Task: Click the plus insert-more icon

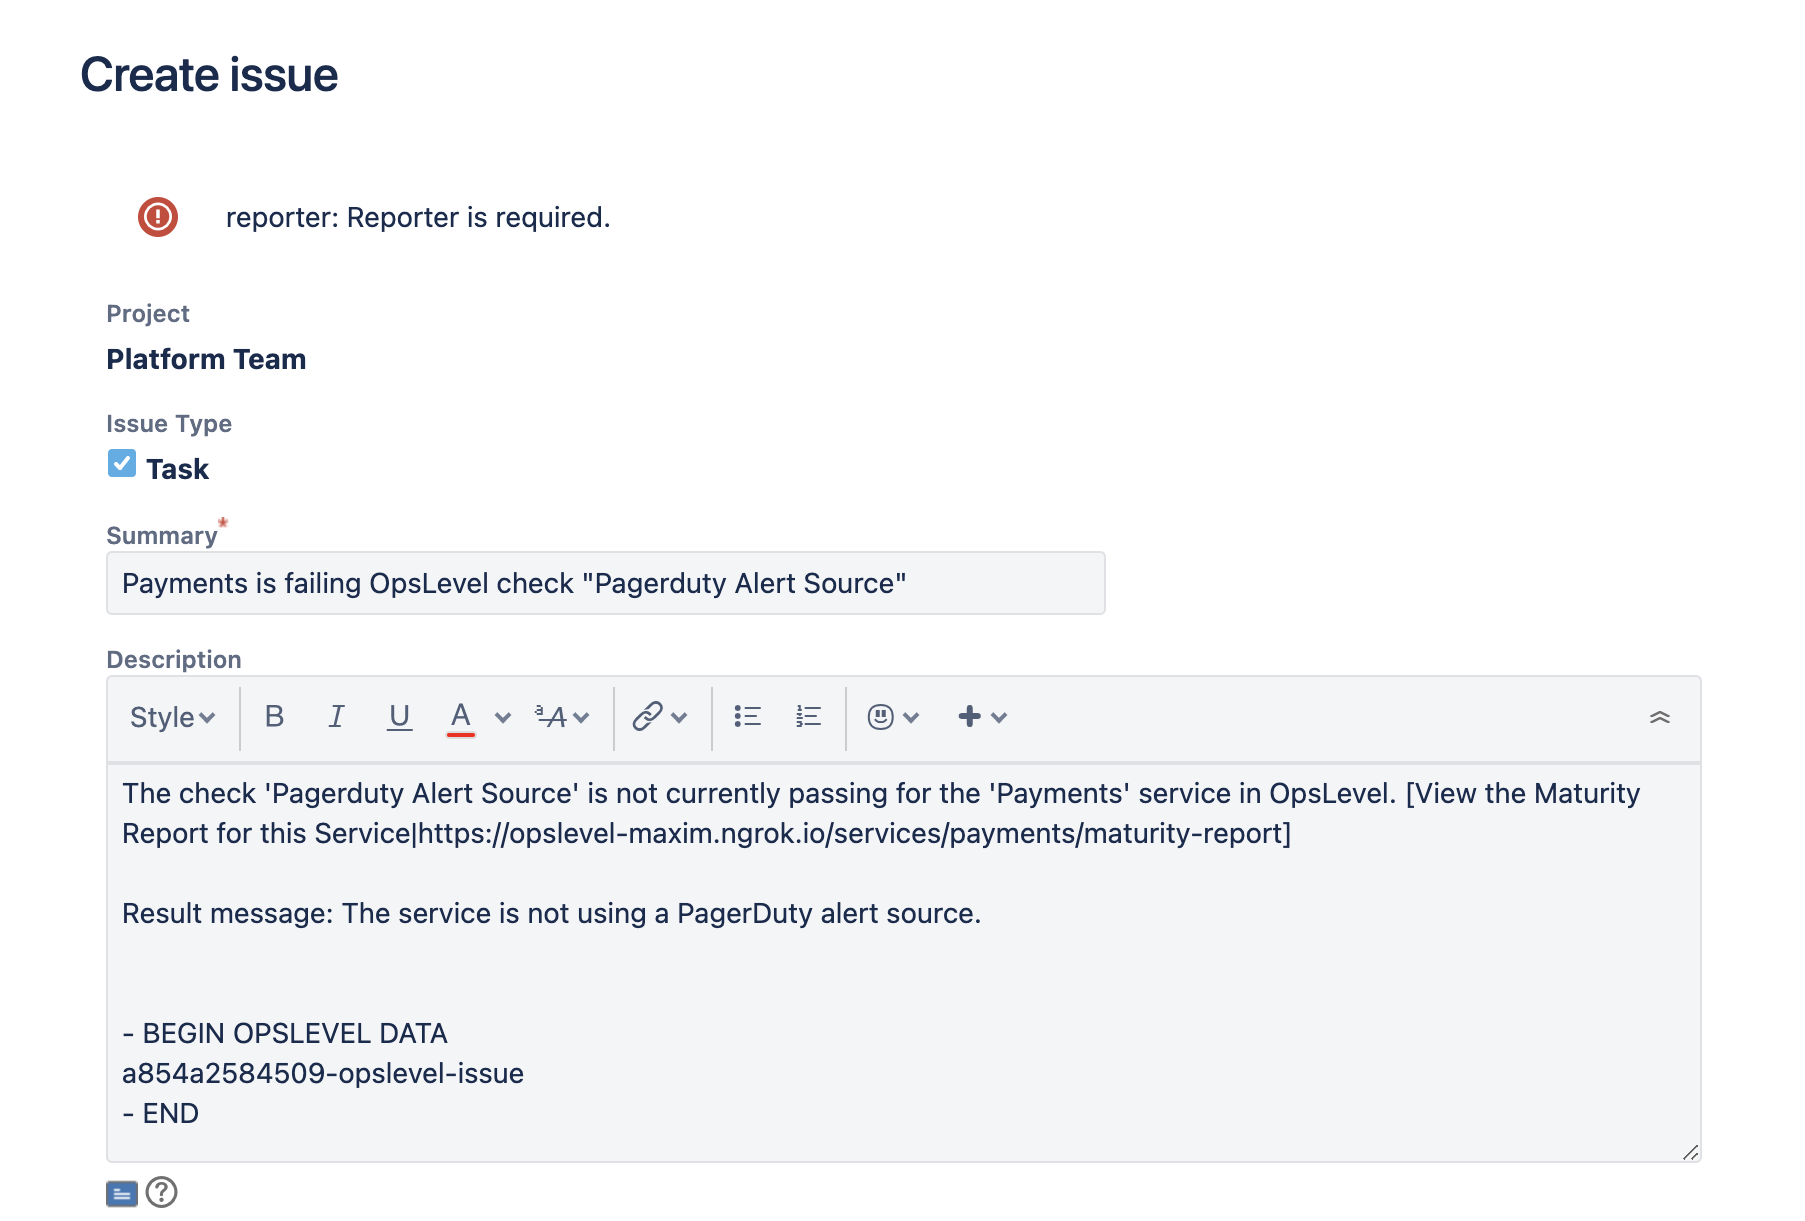Action: (x=969, y=716)
